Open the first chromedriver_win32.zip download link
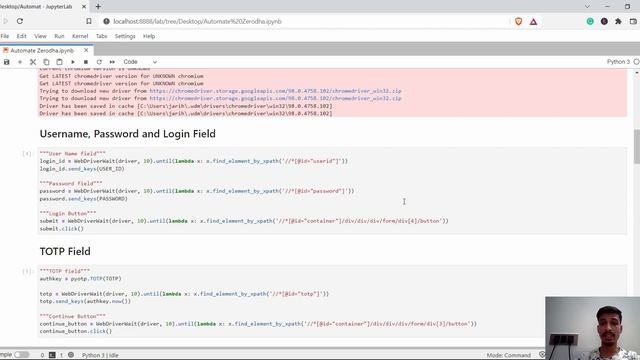640x360 pixels. coord(275,91)
